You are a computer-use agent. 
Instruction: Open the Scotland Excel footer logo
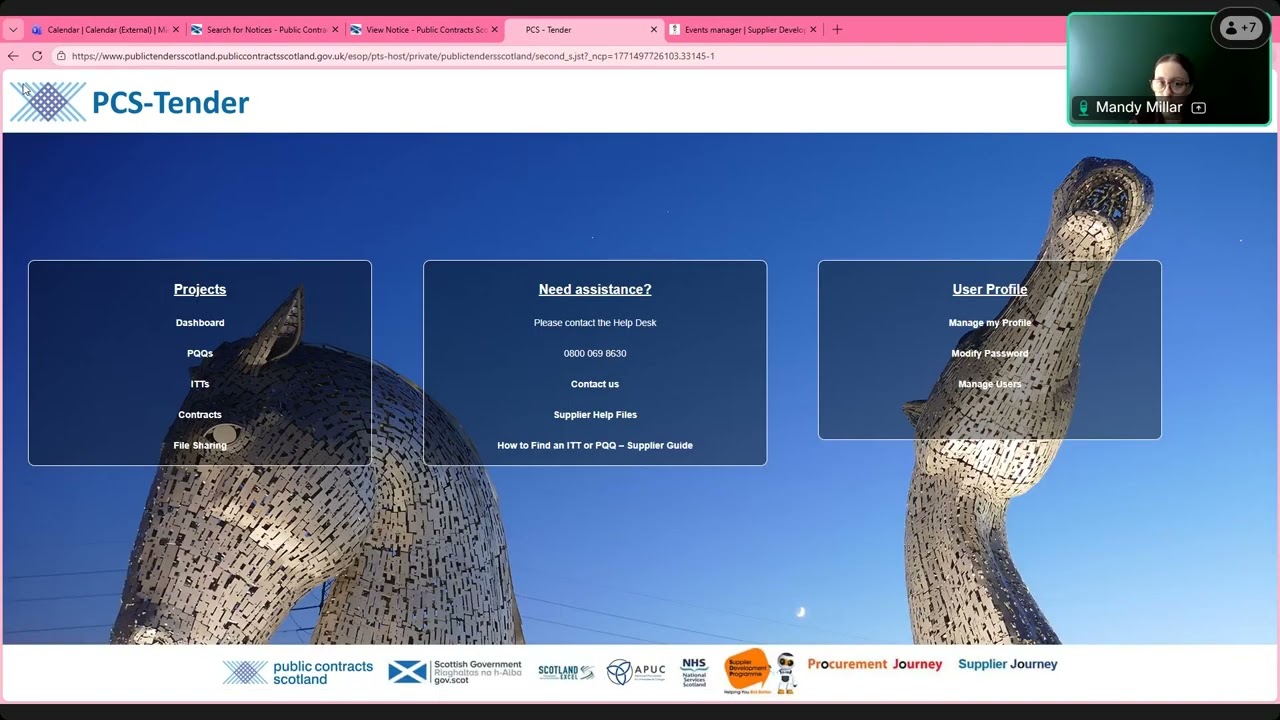[566, 672]
